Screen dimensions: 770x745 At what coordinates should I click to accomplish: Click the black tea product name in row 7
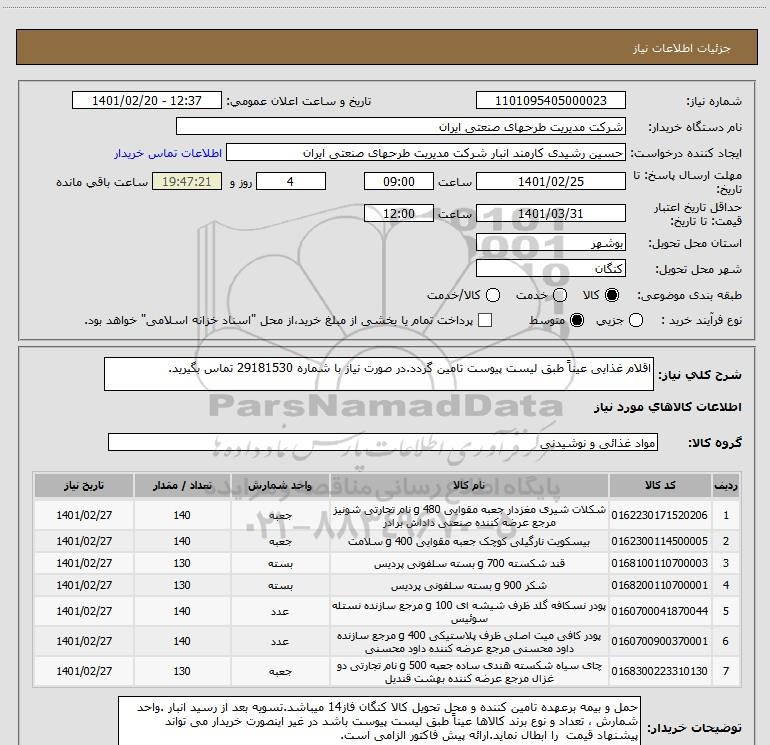pyautogui.click(x=469, y=672)
